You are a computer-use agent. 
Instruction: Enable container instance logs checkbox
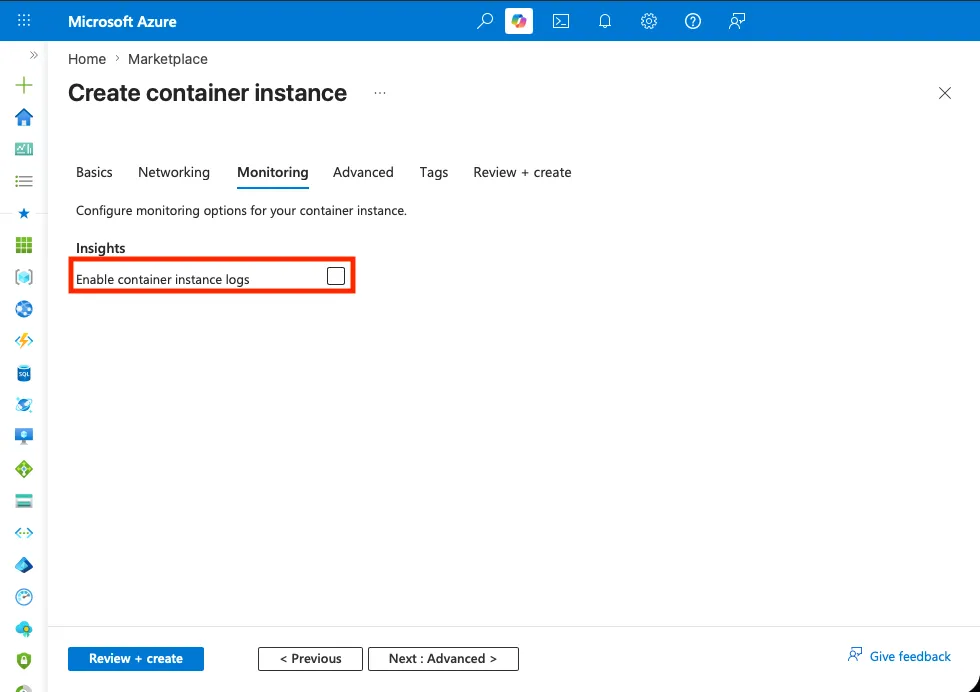336,276
